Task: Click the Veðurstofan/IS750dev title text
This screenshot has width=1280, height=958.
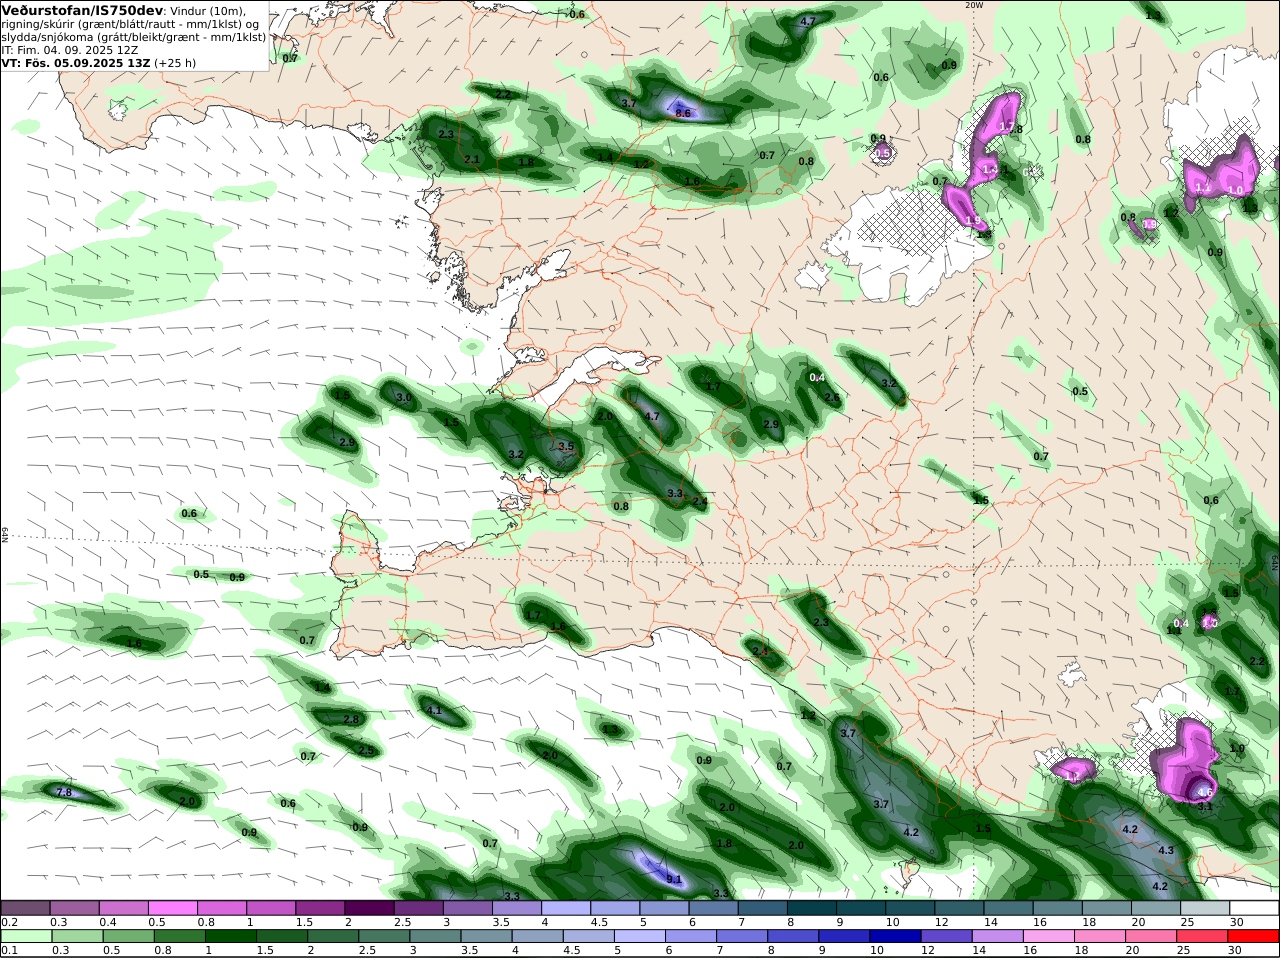Action: tap(82, 10)
